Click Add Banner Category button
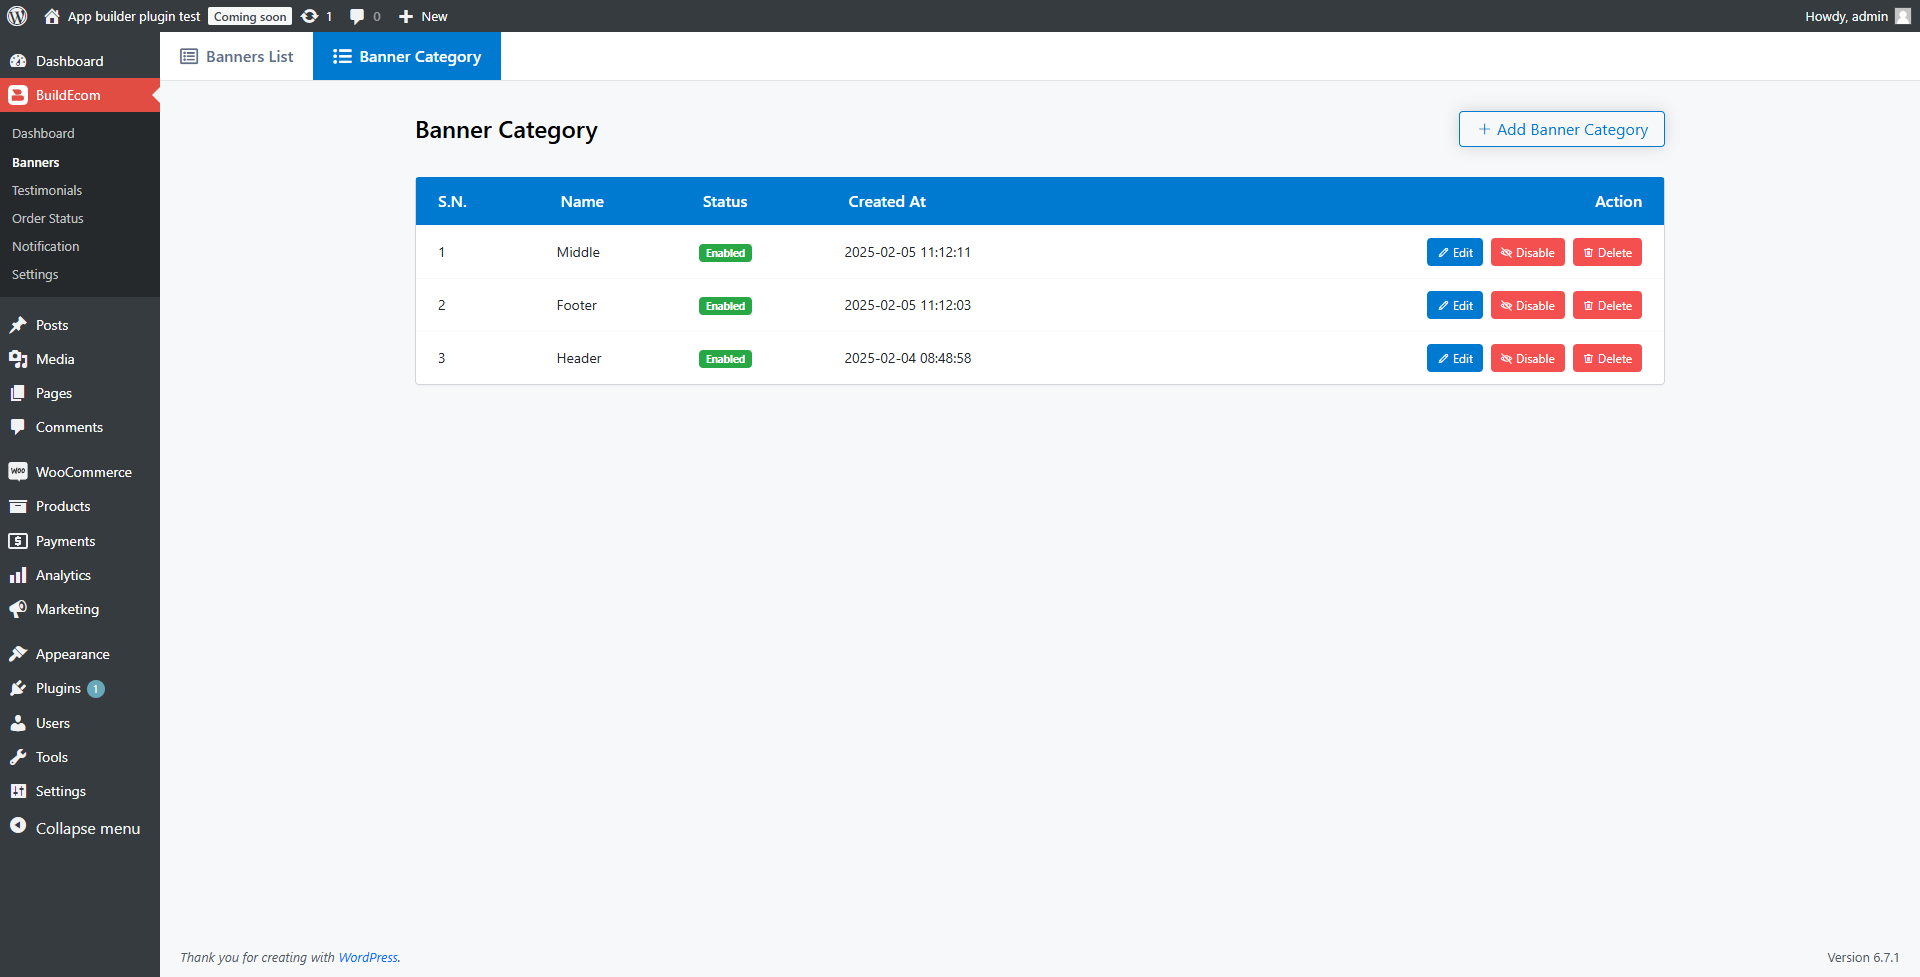The height and width of the screenshot is (977, 1920). (1561, 129)
